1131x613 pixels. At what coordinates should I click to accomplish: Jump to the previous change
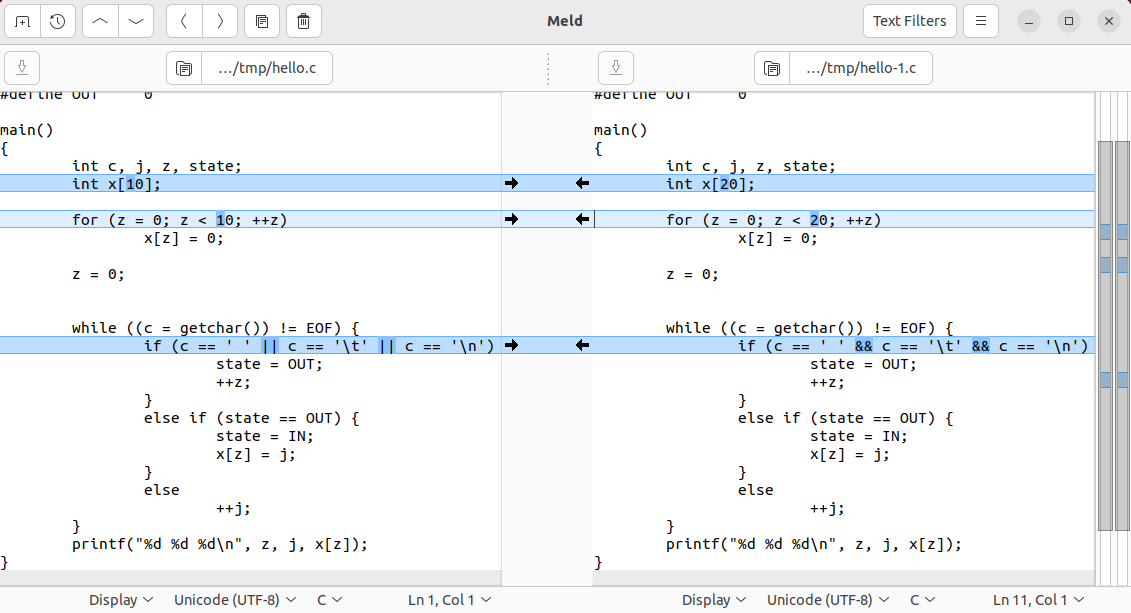[x=99, y=21]
